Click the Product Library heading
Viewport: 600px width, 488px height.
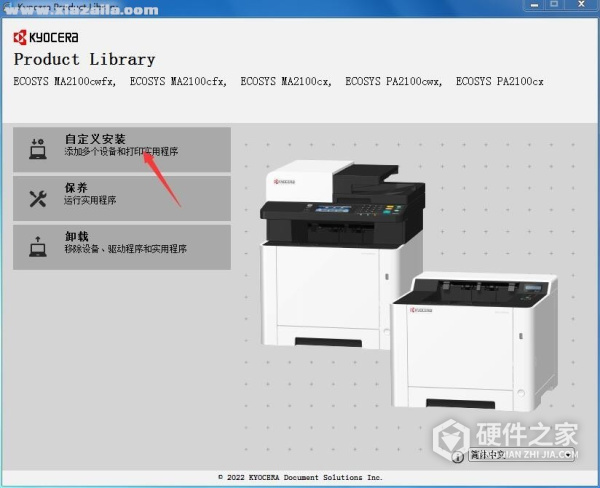tap(85, 59)
